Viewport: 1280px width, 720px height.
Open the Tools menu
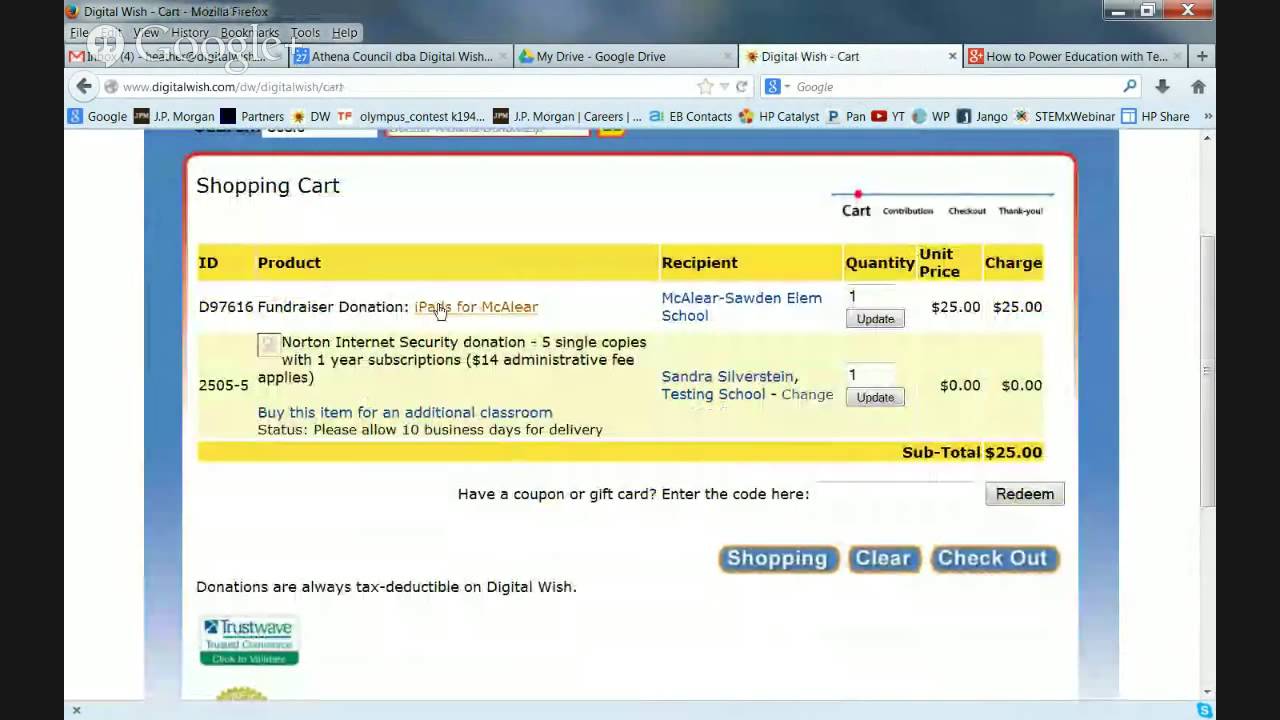click(x=305, y=33)
